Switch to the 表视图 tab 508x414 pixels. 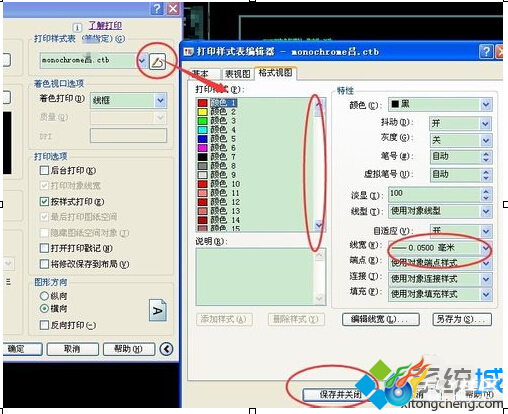point(237,74)
